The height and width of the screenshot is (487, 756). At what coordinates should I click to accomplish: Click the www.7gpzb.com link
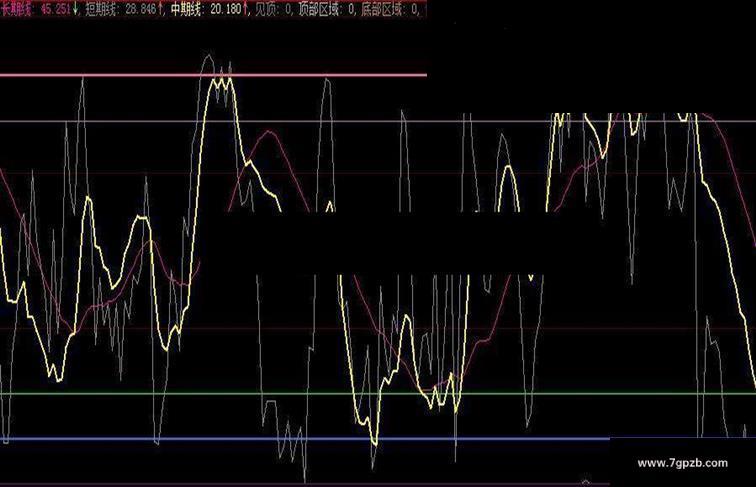[683, 463]
